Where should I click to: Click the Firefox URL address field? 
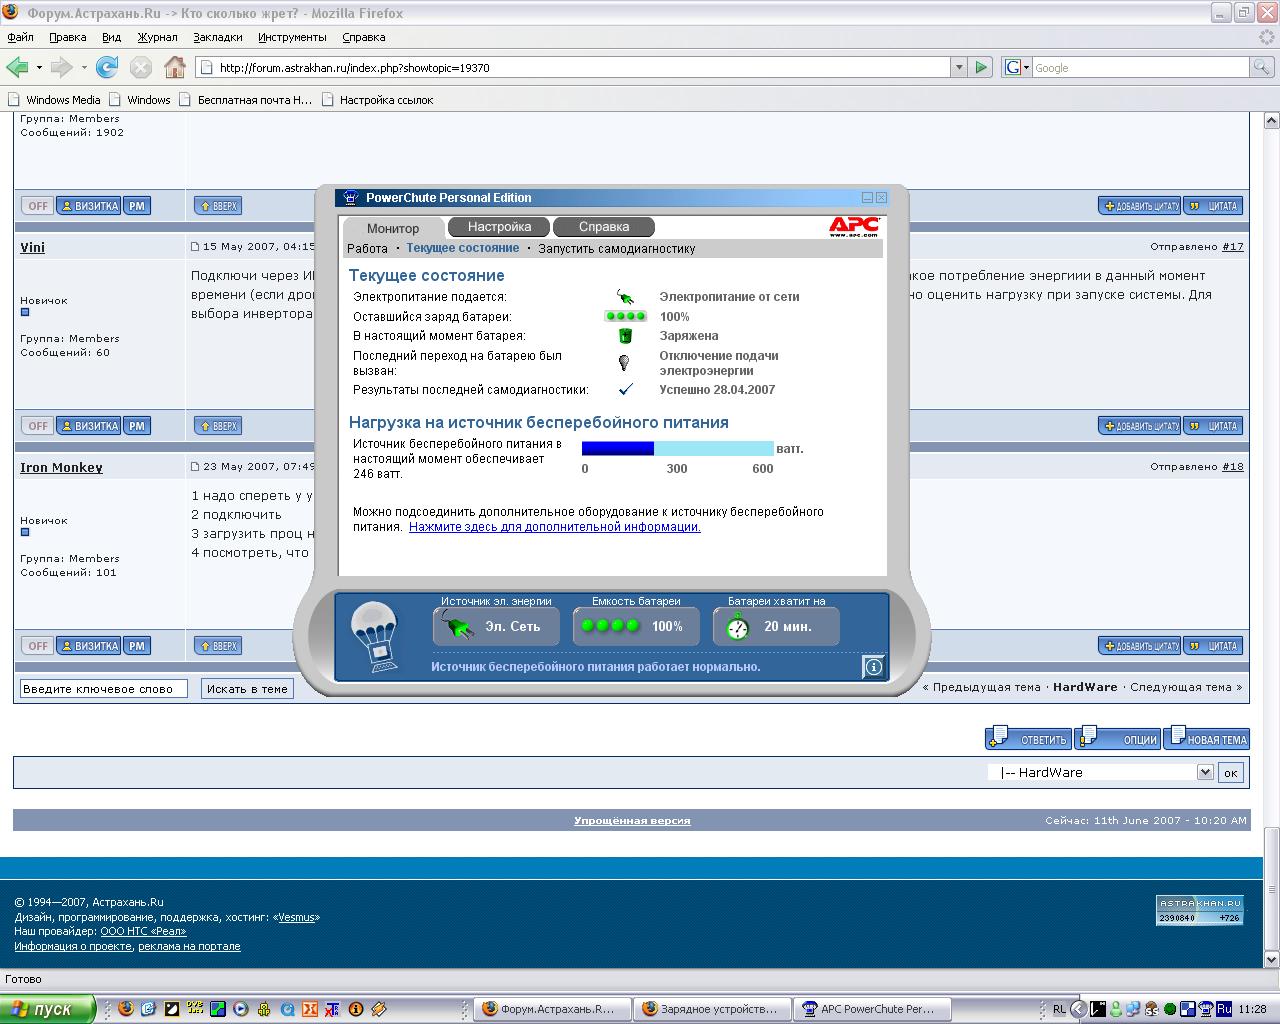(573, 67)
